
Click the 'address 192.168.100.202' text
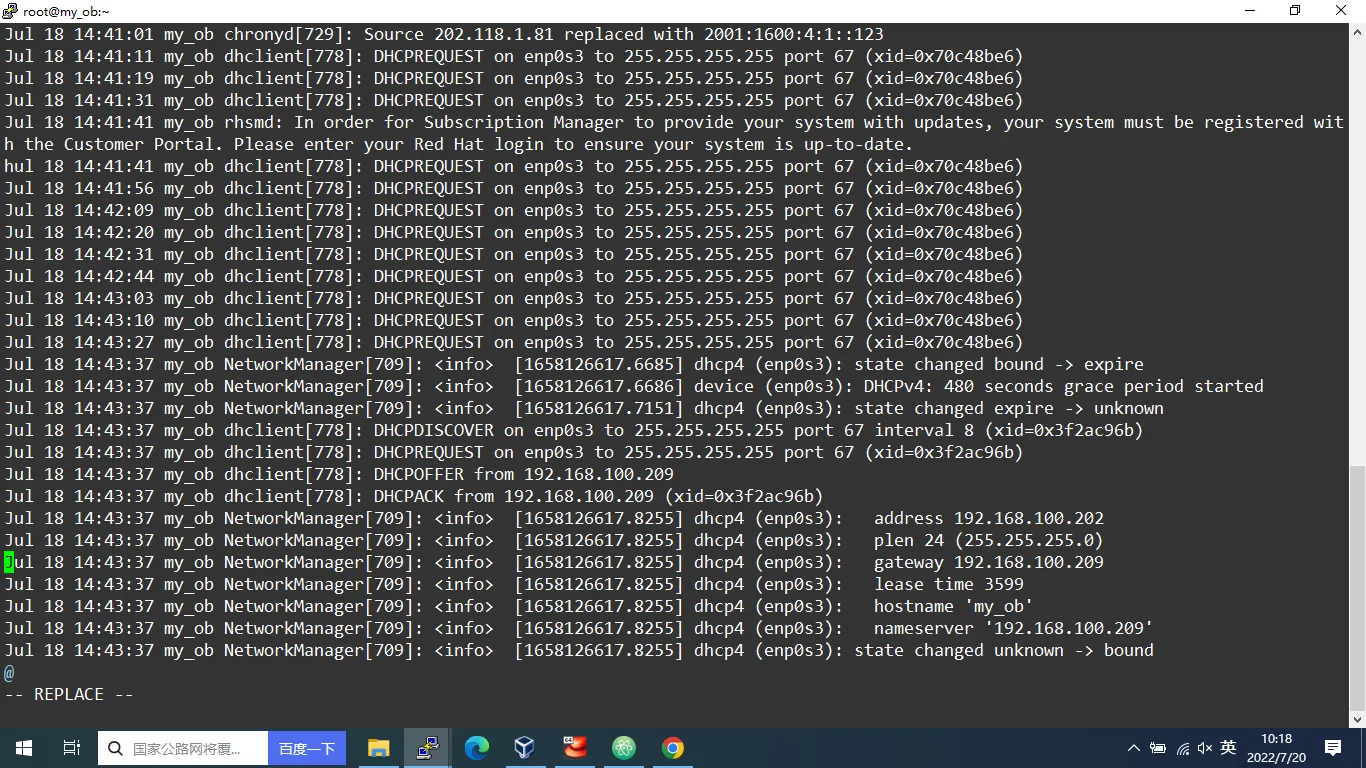pyautogui.click(x=989, y=518)
